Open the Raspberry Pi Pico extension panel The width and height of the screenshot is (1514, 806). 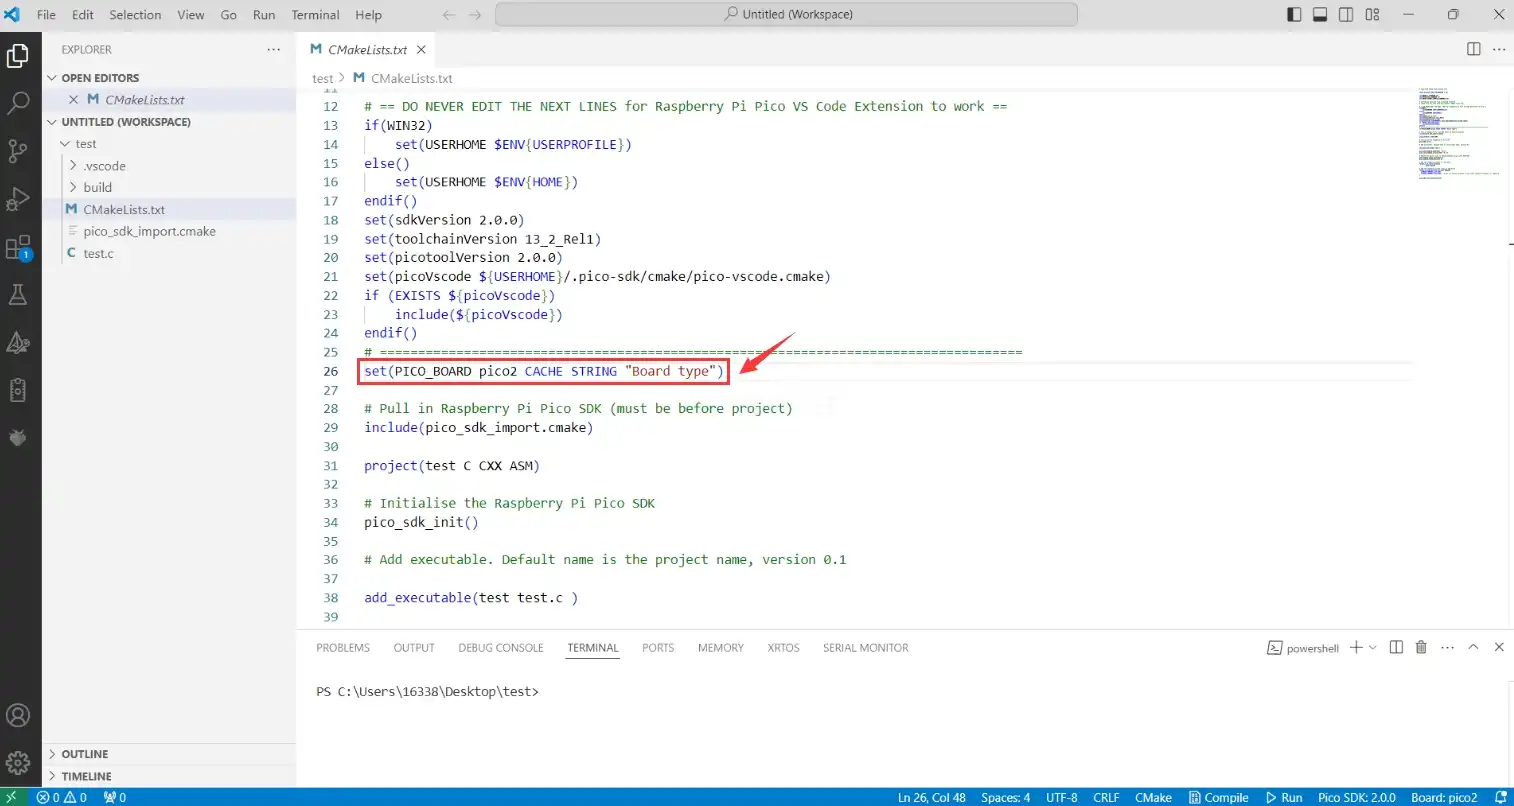[x=18, y=437]
